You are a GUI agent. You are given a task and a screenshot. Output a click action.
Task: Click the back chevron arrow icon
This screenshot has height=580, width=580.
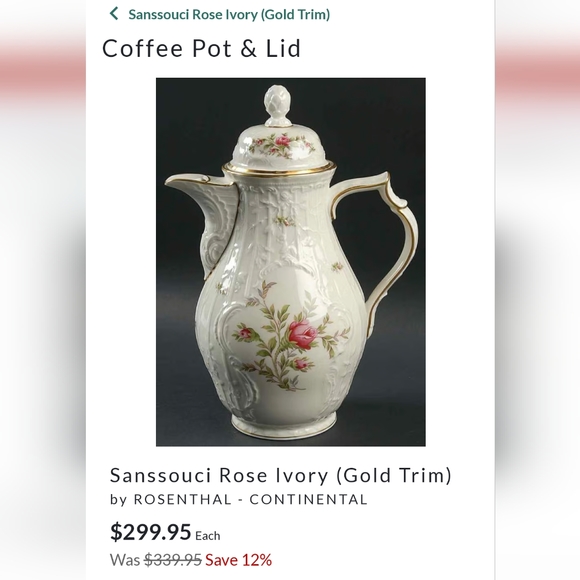114,14
